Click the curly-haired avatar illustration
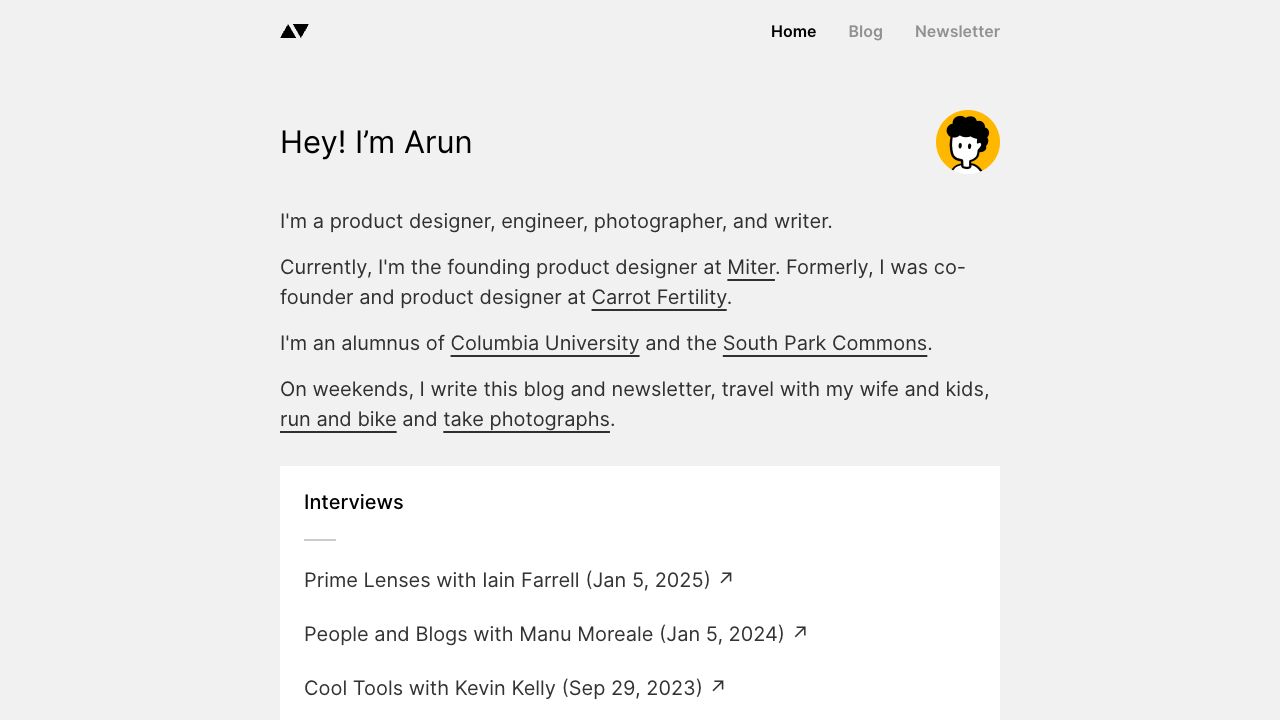This screenshot has height=720, width=1280. (967, 141)
